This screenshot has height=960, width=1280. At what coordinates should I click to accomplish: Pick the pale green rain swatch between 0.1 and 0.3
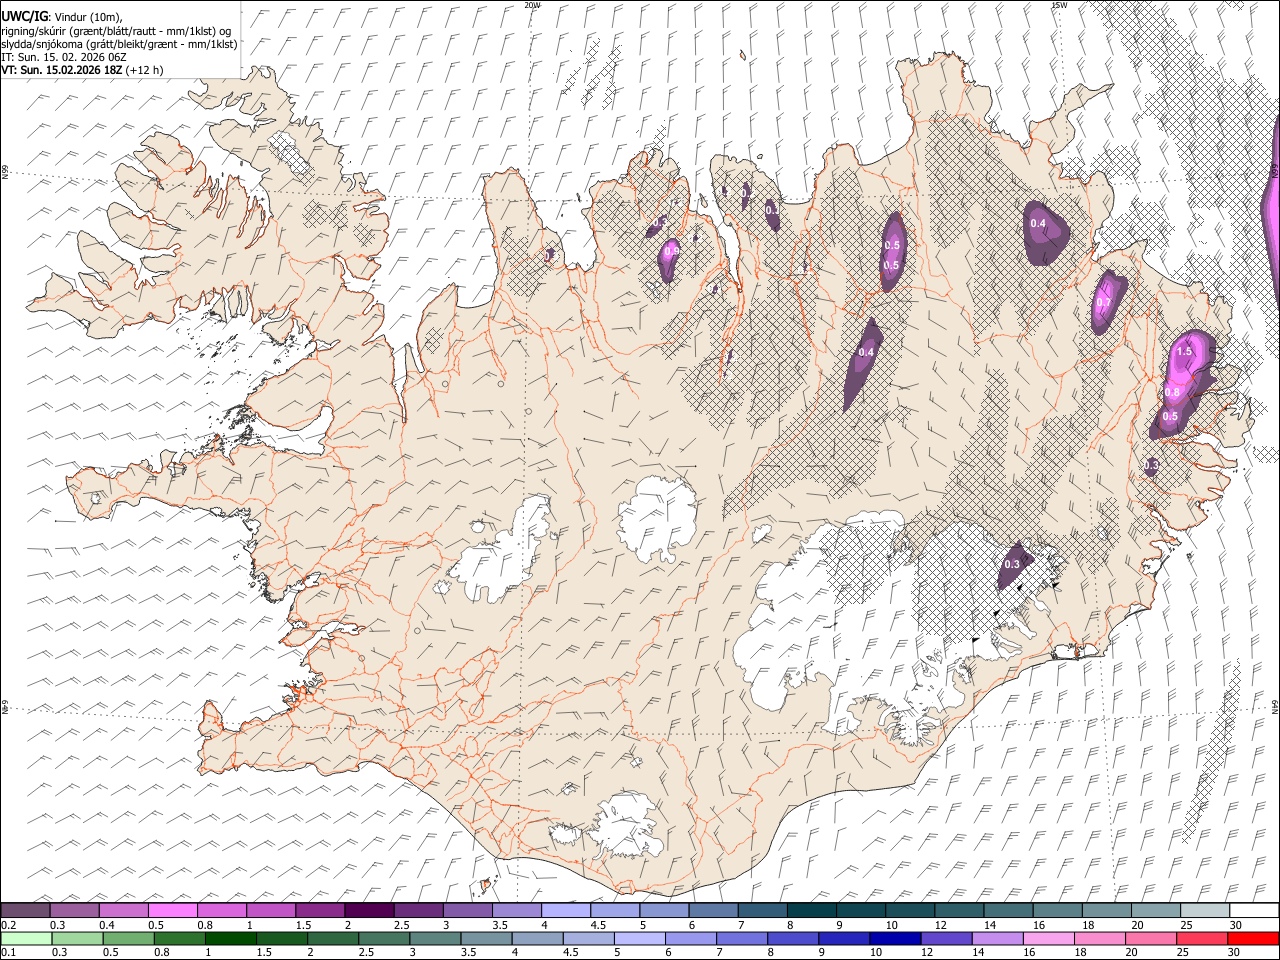(x=26, y=938)
